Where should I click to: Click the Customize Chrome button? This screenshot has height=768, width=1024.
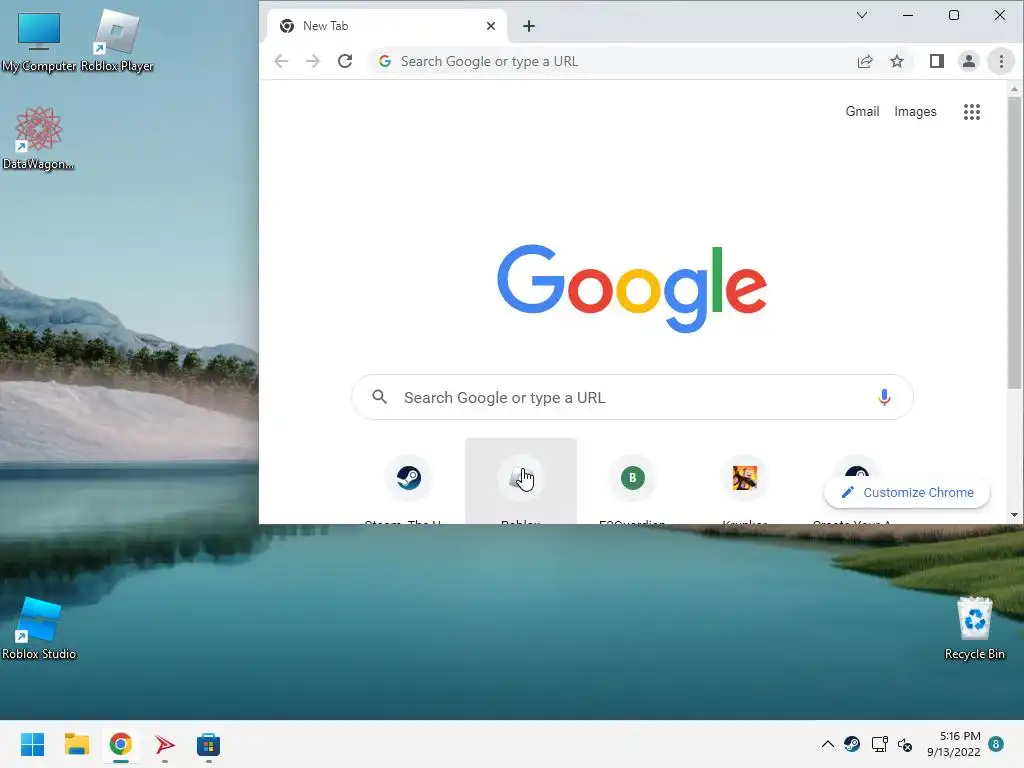click(907, 492)
